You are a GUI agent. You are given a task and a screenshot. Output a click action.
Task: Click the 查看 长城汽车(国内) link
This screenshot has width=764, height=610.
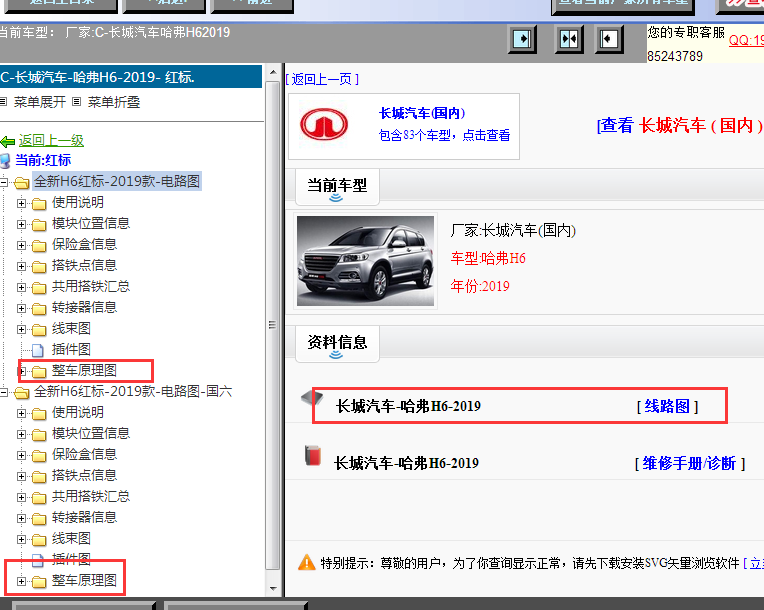click(680, 125)
